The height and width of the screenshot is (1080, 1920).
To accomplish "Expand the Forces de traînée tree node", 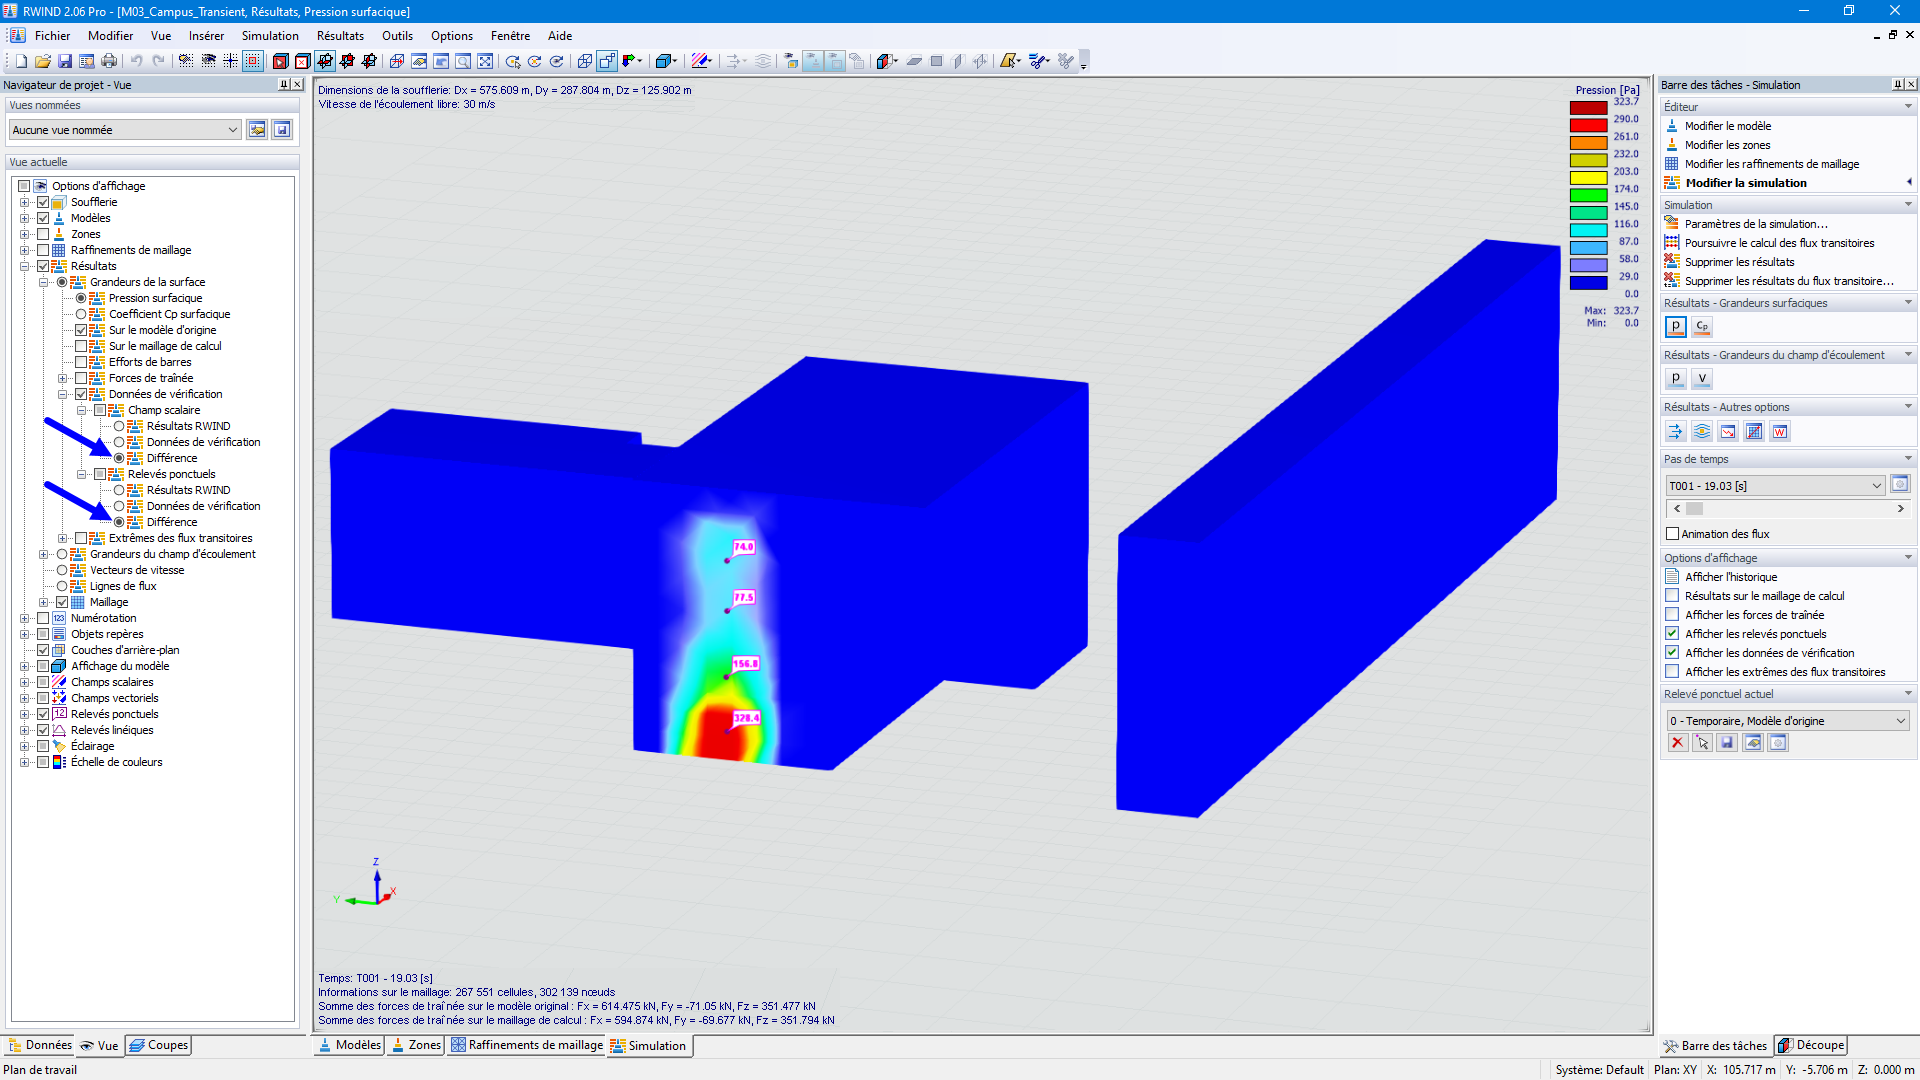I will [x=62, y=378].
